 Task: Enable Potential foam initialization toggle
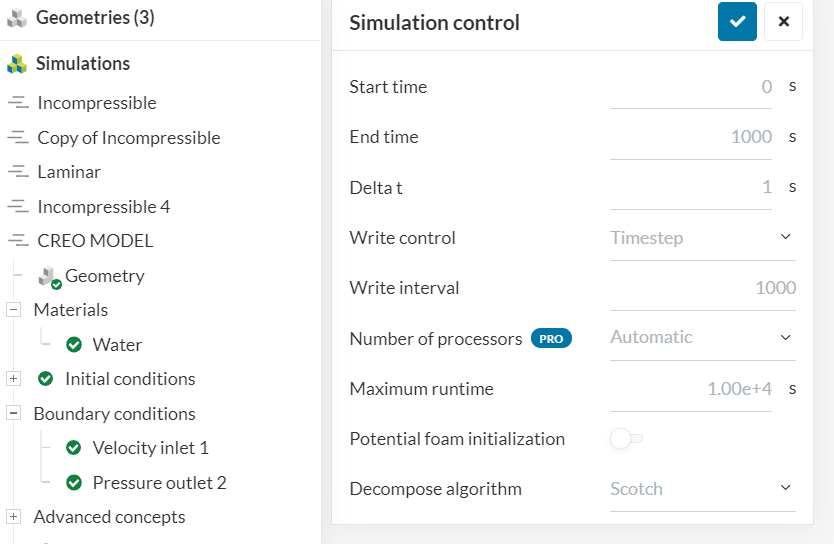(626, 439)
